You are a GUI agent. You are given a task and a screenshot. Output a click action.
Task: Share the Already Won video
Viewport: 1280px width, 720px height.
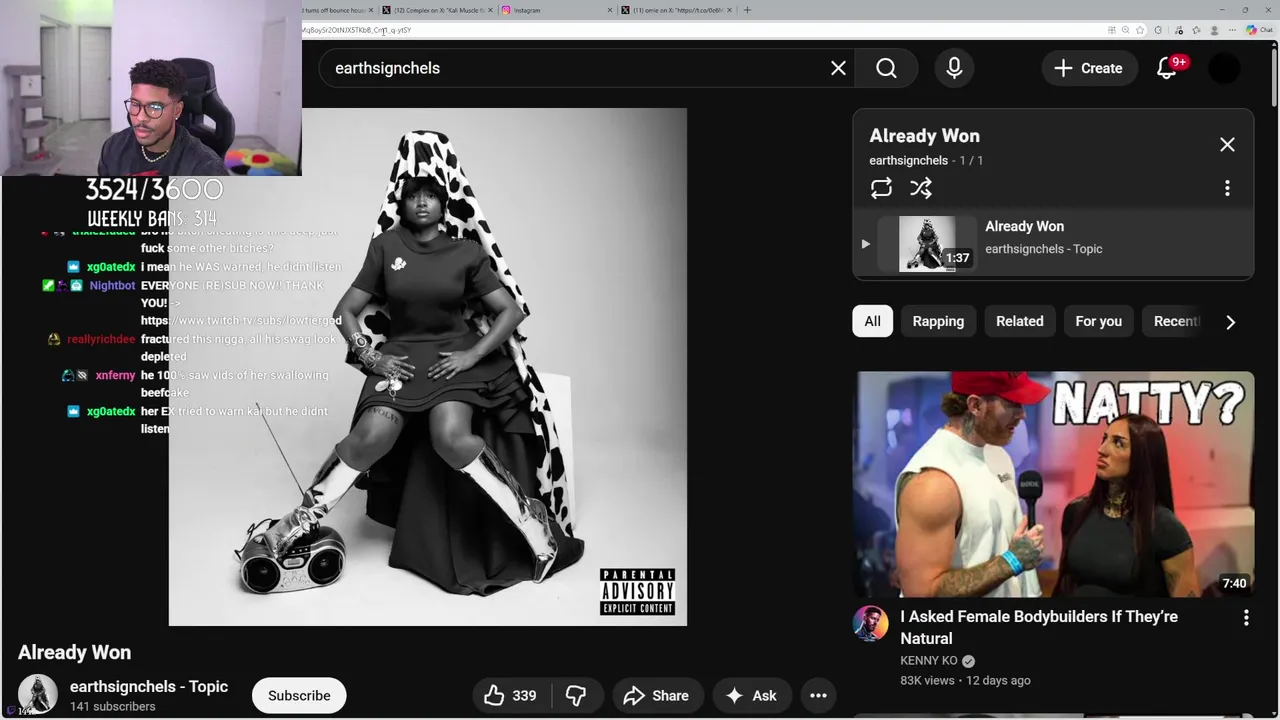point(656,695)
